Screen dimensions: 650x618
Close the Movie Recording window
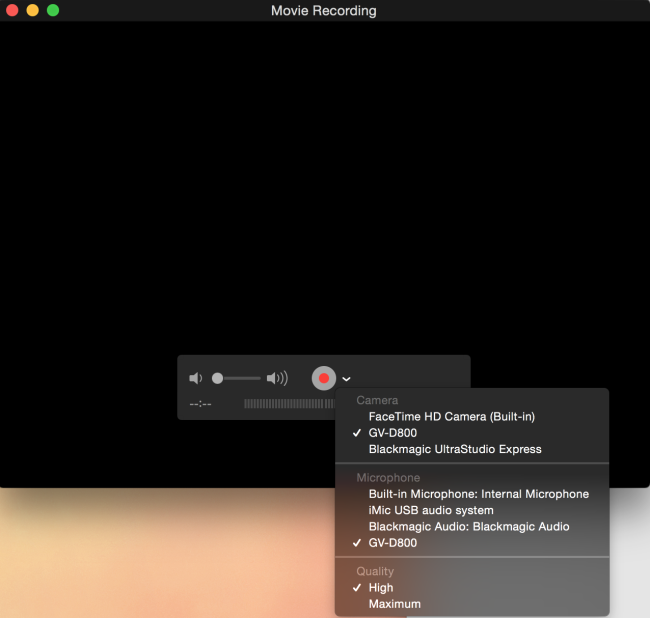pos(12,10)
